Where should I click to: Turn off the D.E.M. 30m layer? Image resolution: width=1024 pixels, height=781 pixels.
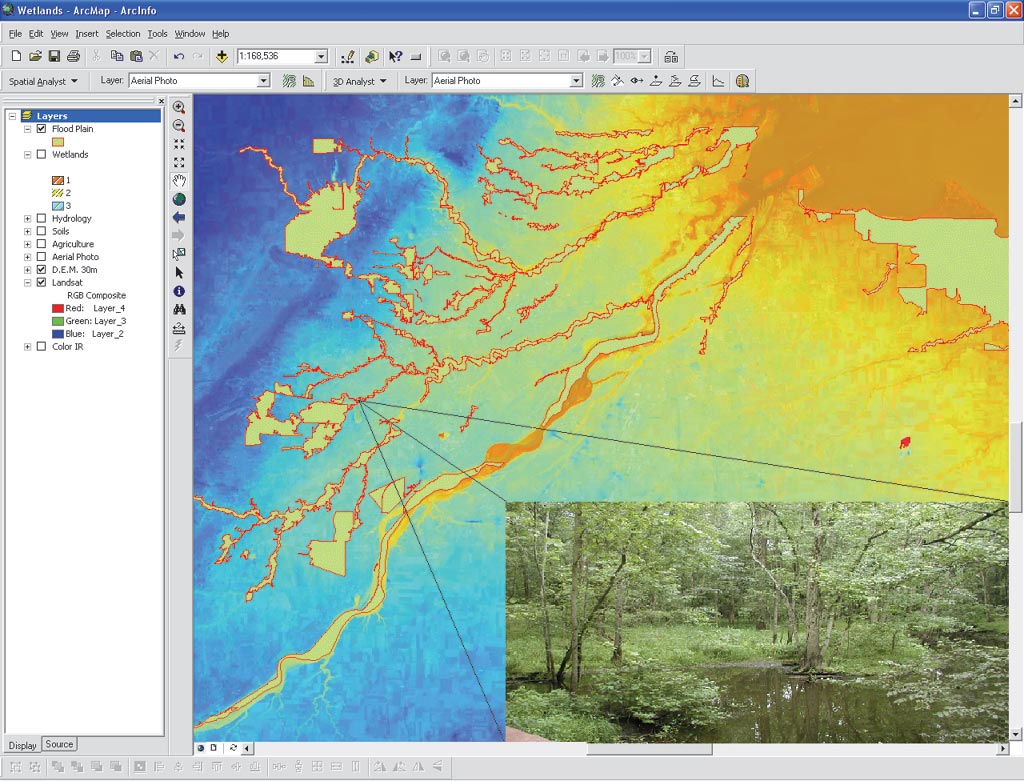pyautogui.click(x=41, y=270)
